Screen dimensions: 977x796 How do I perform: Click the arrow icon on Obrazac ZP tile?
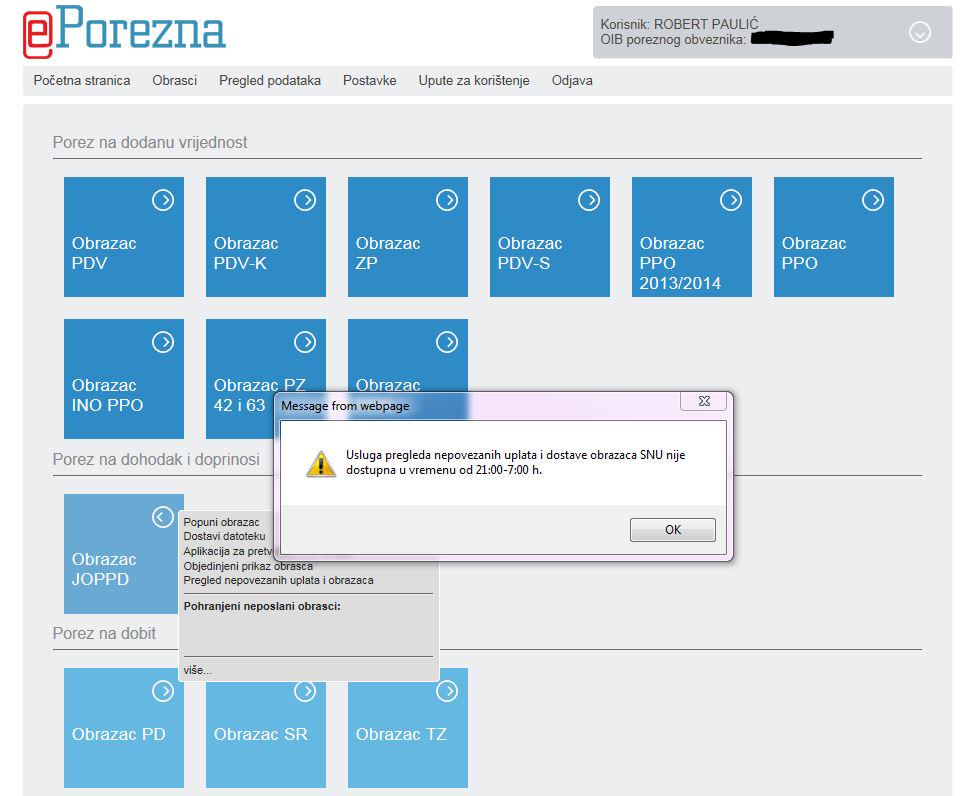[x=447, y=200]
